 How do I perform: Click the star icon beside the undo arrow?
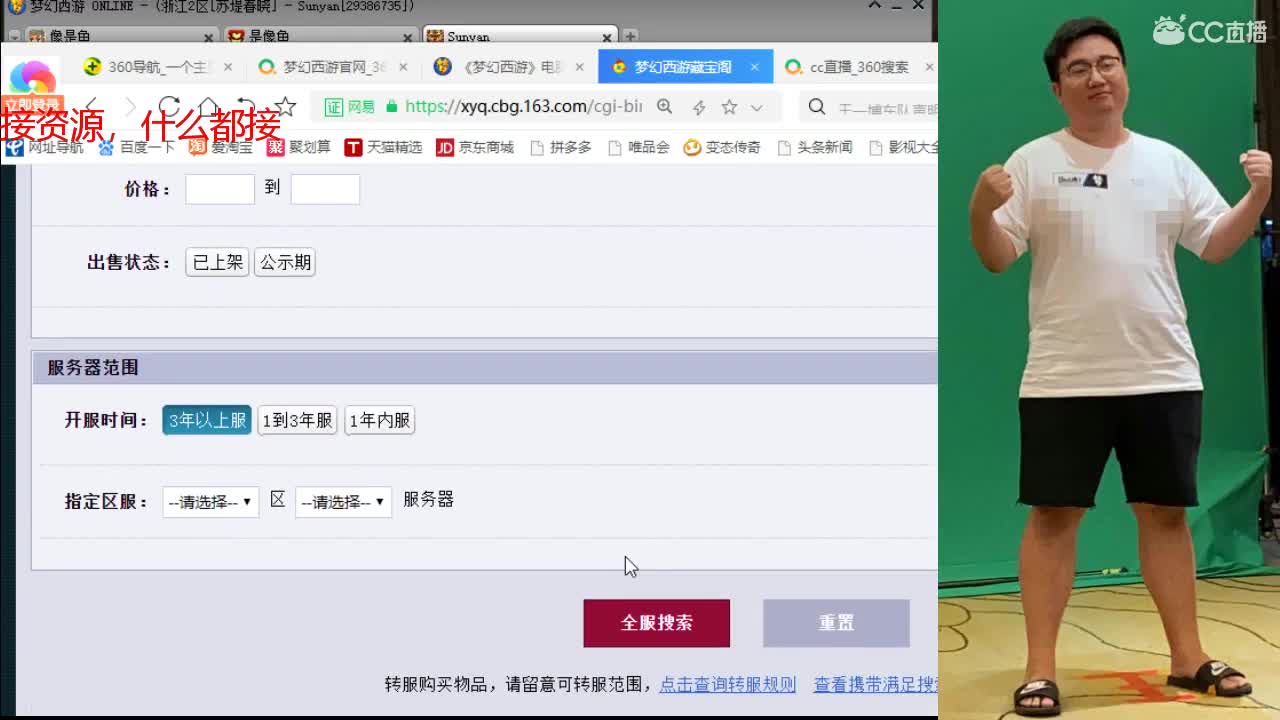coord(285,106)
